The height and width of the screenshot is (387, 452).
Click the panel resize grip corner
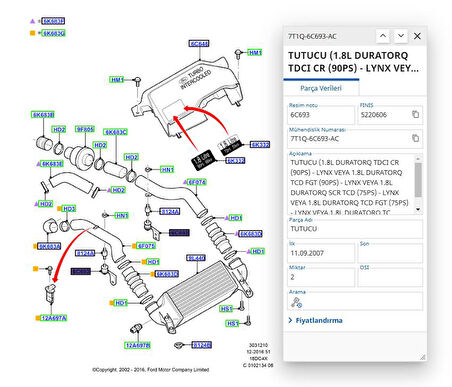pyautogui.click(x=423, y=357)
